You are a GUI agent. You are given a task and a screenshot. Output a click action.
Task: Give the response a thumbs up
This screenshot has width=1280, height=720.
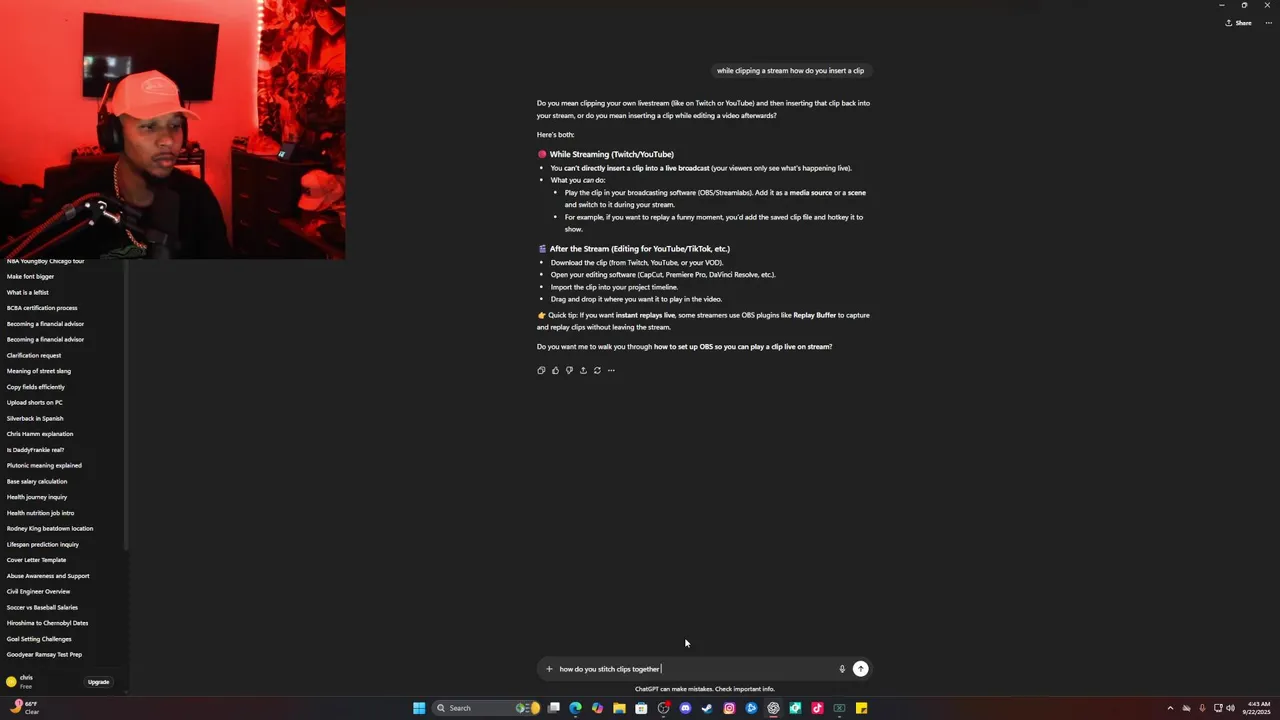point(555,370)
